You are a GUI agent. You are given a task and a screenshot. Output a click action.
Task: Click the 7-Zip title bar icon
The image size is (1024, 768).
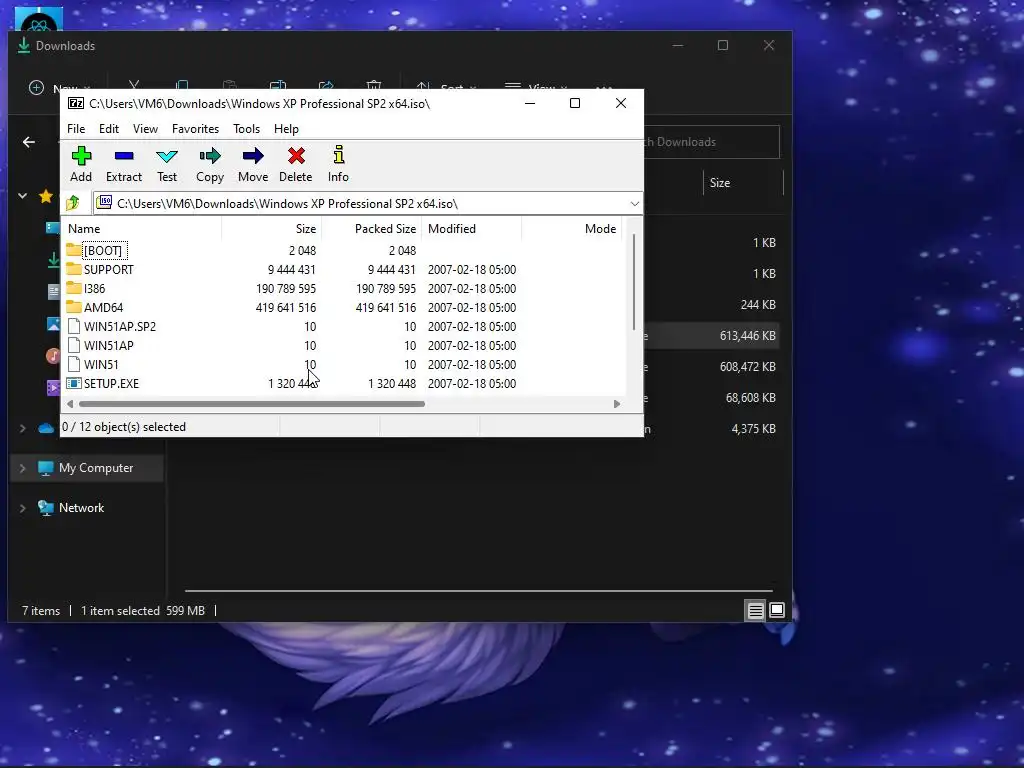pos(76,103)
